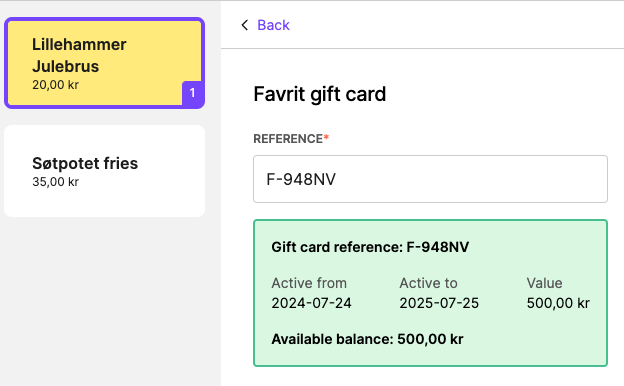The width and height of the screenshot is (624, 386).
Task: Focus the Reference input field
Action: (430, 179)
